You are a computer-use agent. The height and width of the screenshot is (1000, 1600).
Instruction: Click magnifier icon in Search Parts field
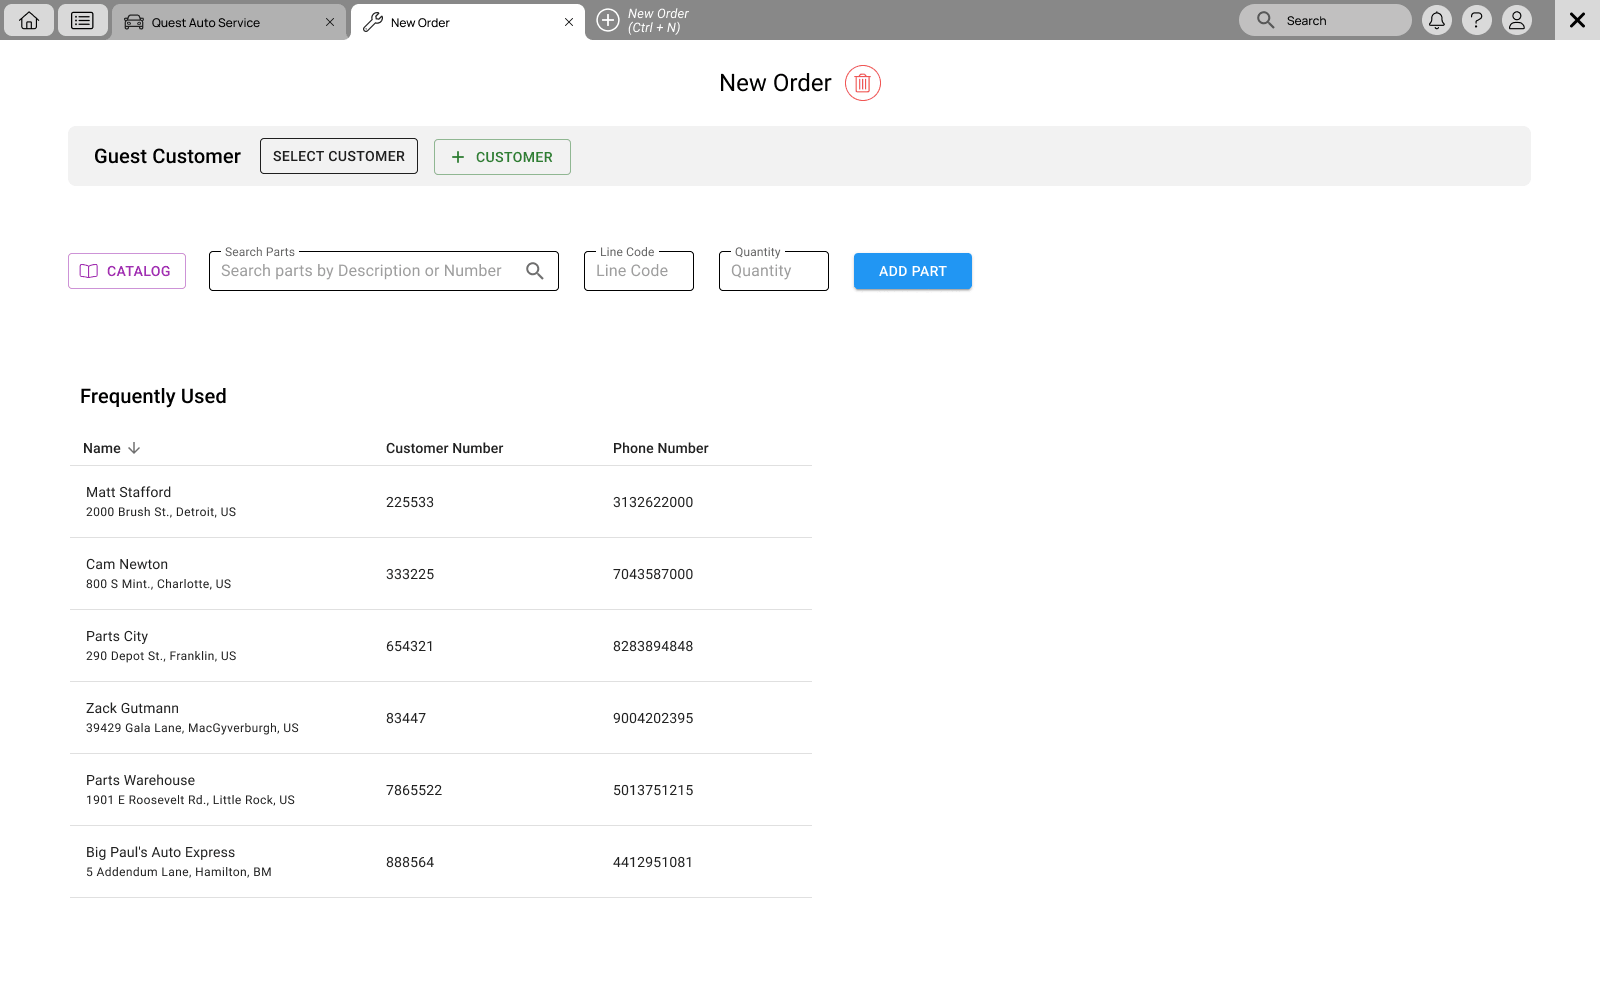pyautogui.click(x=535, y=271)
